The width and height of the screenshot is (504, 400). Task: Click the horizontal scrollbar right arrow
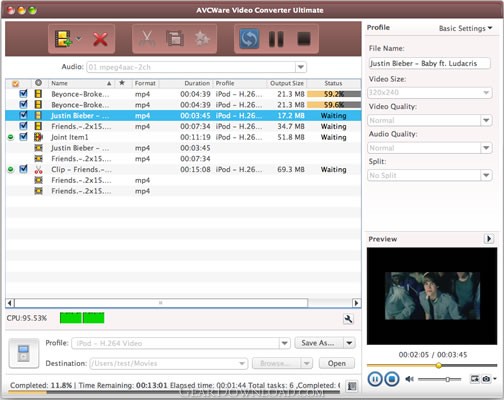click(356, 303)
